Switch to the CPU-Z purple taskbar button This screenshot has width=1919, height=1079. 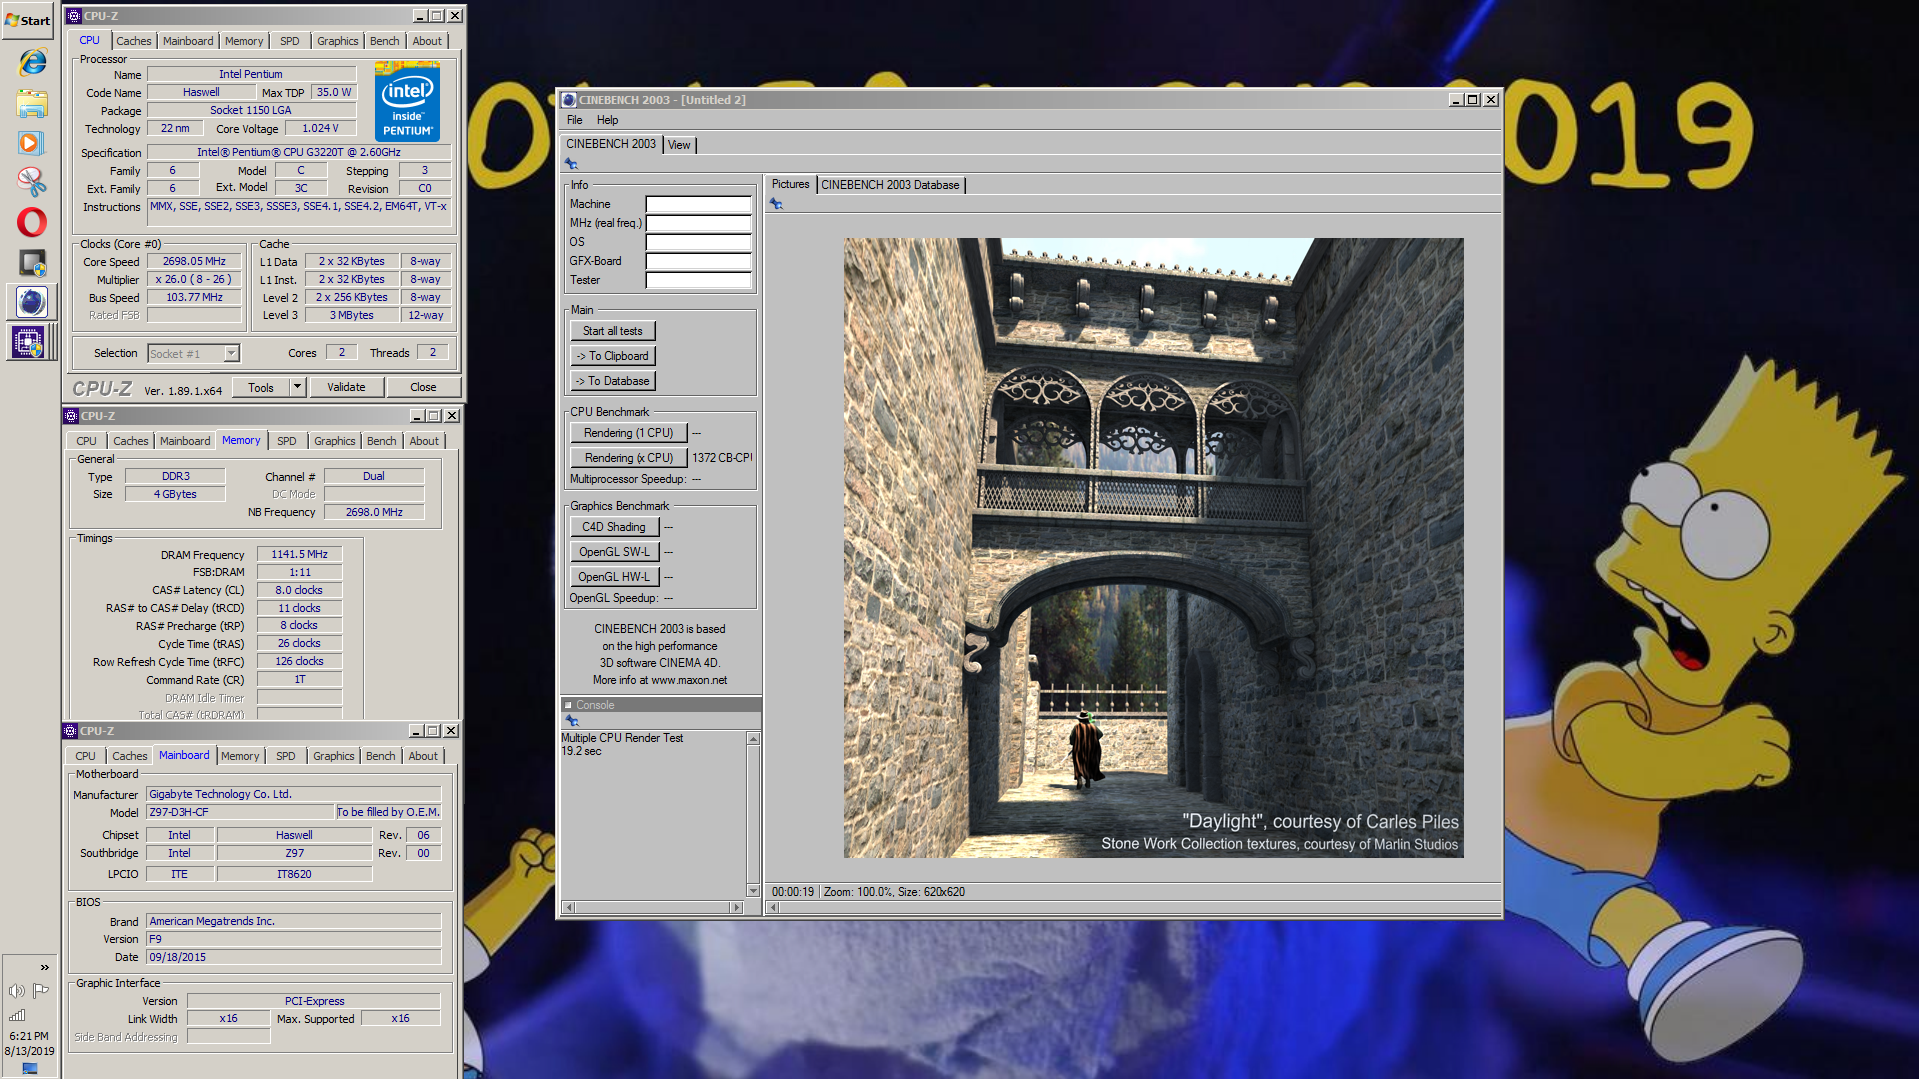tap(28, 342)
